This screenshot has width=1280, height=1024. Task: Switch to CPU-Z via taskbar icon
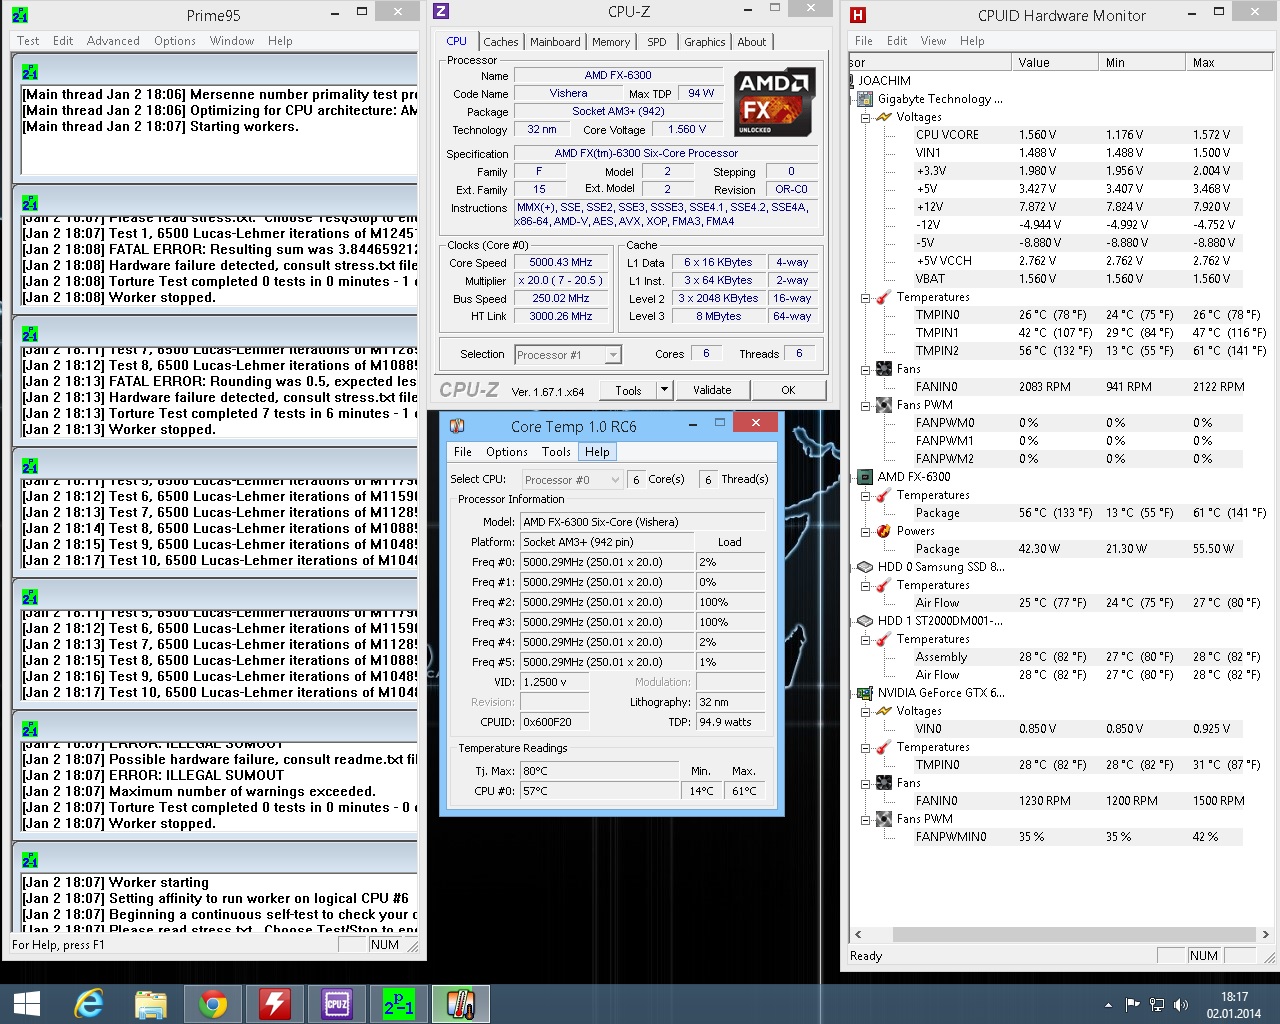click(x=337, y=1004)
